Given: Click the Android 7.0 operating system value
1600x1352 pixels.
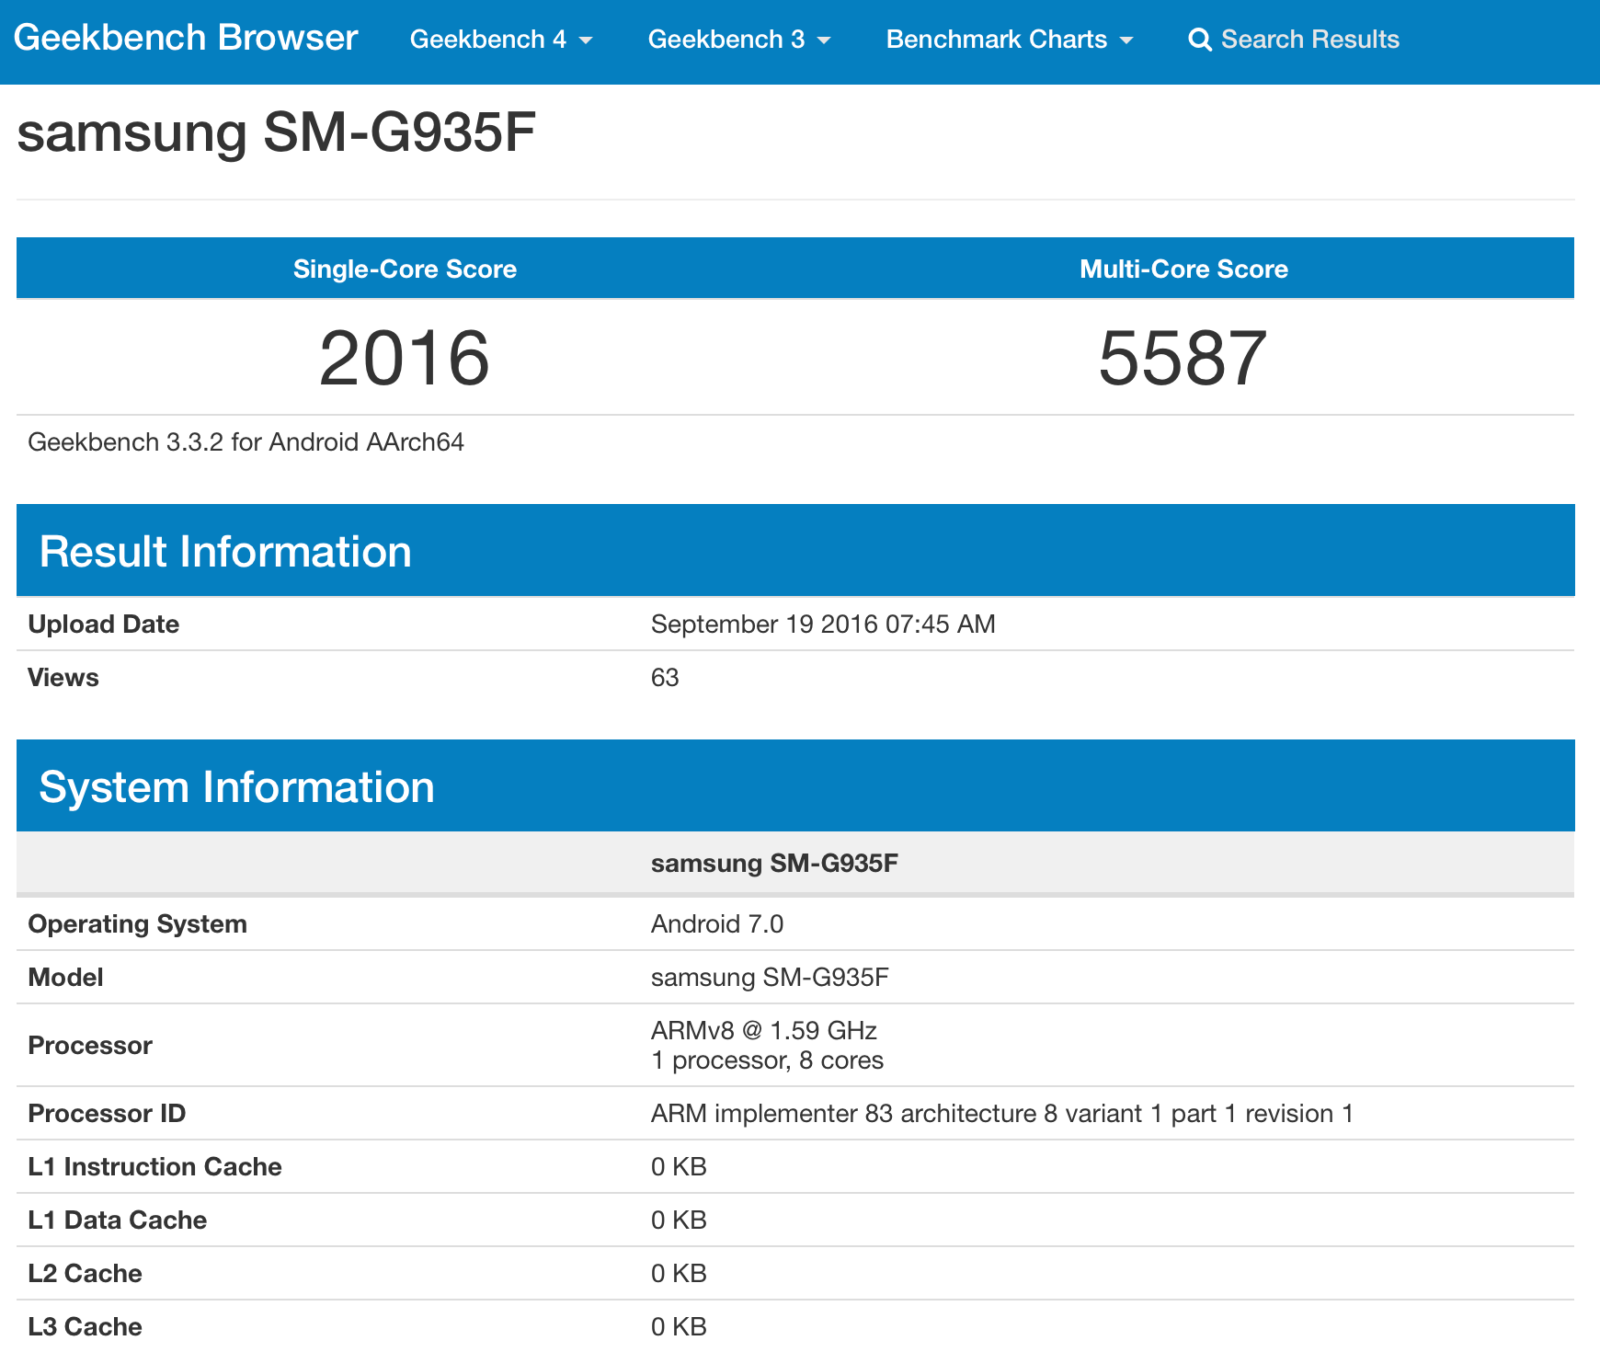Looking at the screenshot, I should (x=717, y=924).
